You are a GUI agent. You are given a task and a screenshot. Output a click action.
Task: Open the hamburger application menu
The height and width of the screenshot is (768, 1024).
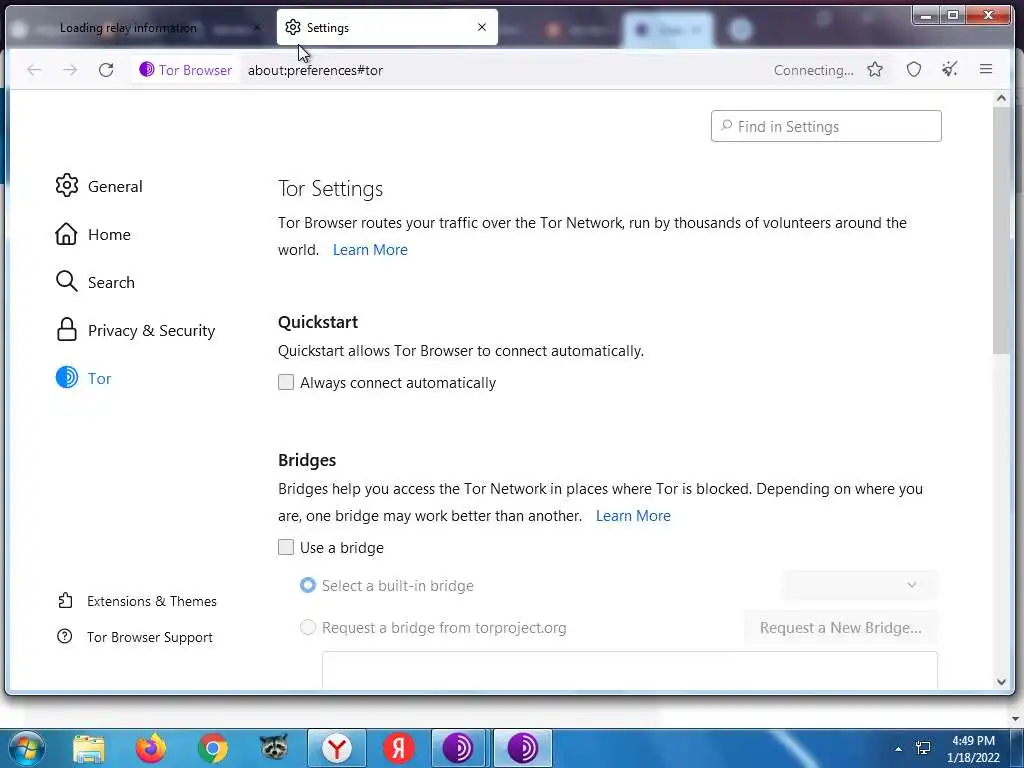pos(986,69)
